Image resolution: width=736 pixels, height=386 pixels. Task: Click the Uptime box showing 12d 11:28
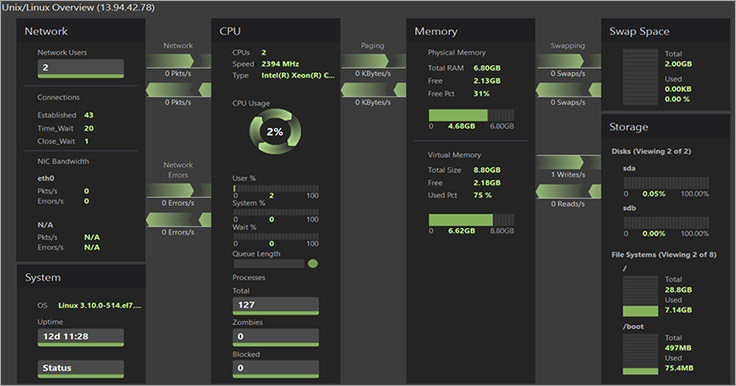[81, 337]
